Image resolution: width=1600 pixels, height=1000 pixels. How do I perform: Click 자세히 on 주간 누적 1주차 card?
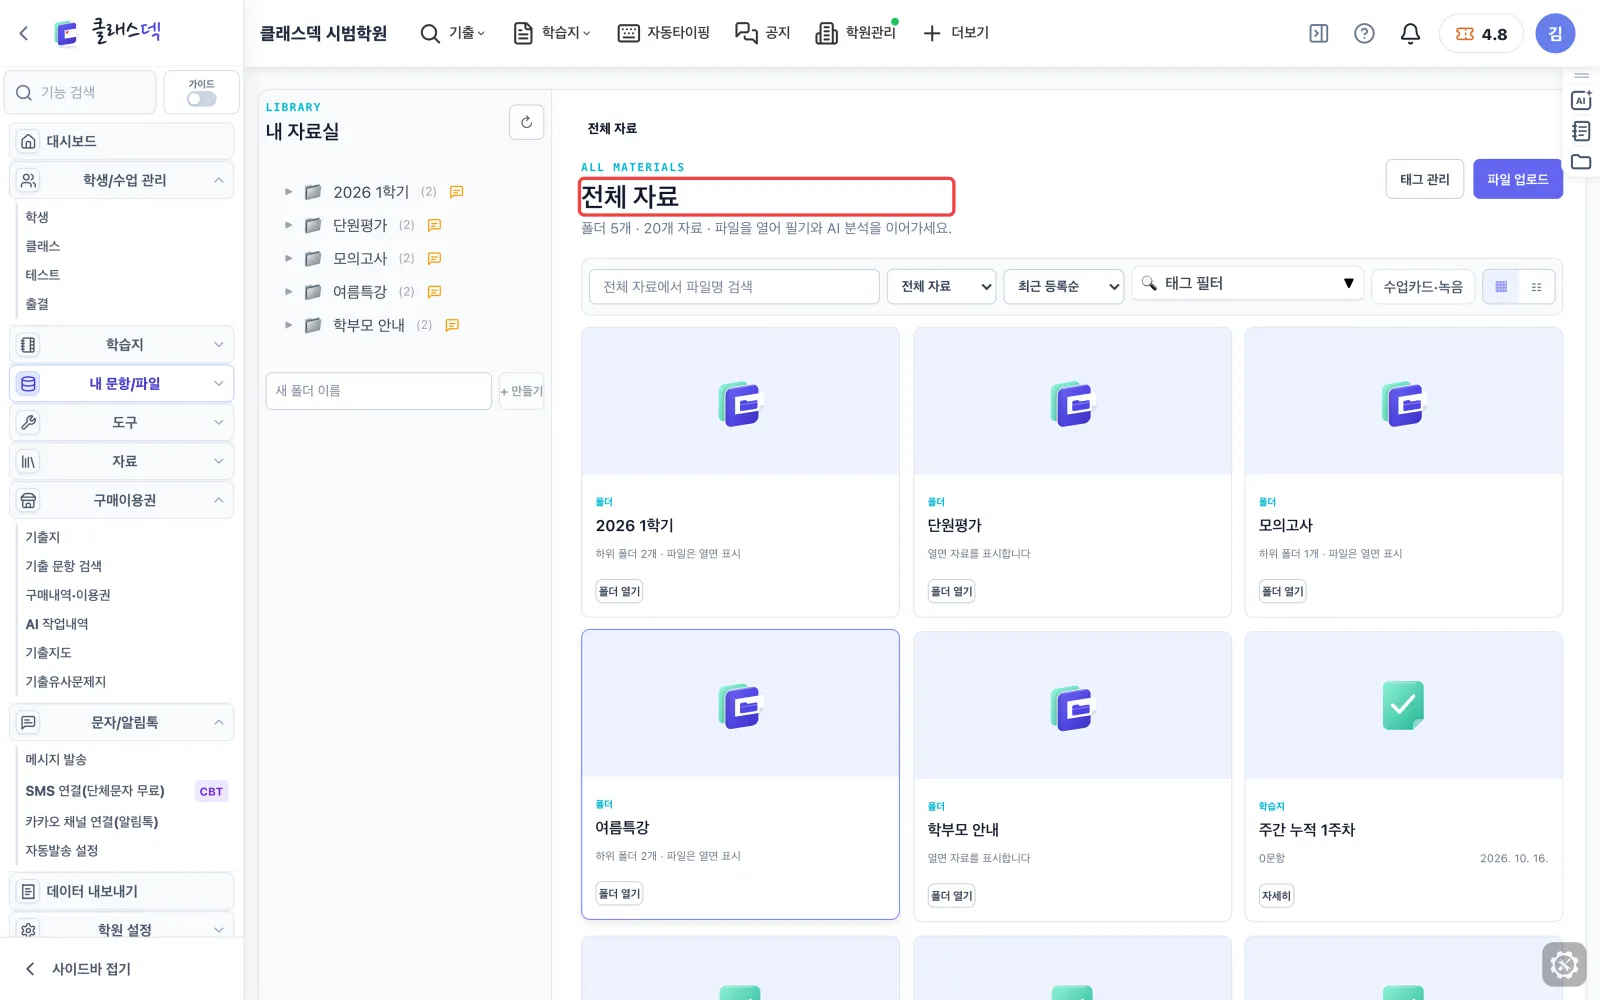pyautogui.click(x=1276, y=896)
